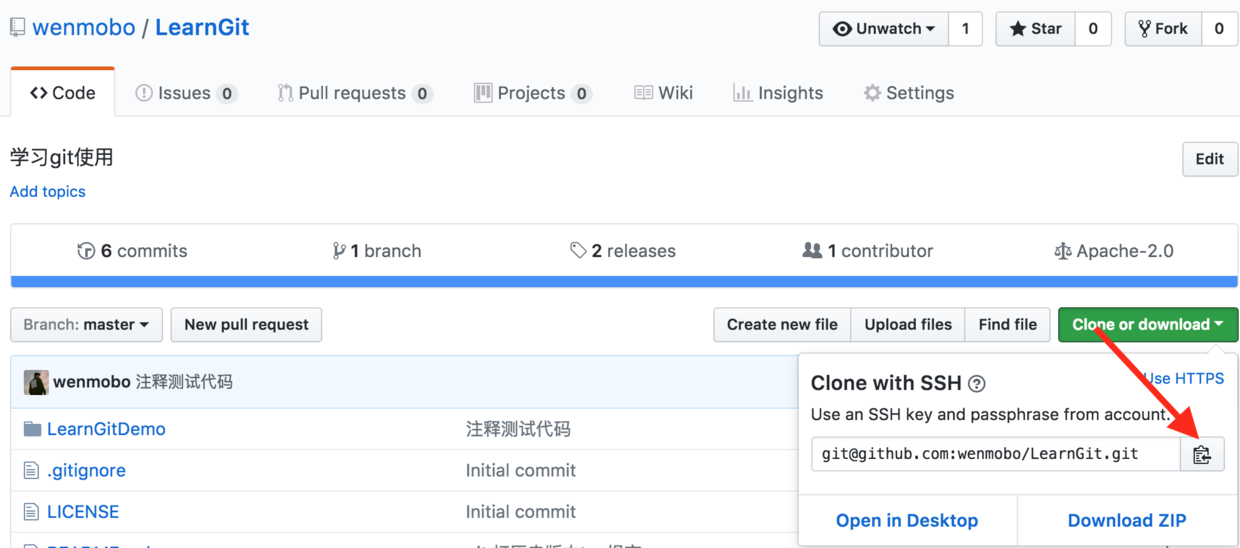Image resolution: width=1240 pixels, height=548 pixels.
Task: Open the Pull requests tab
Action: 355,93
